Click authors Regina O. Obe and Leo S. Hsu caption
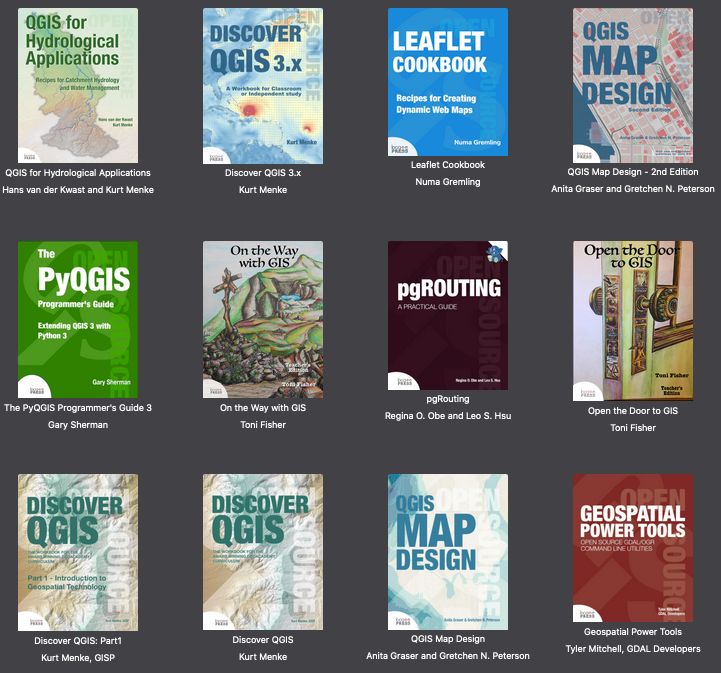721x673 pixels. [x=448, y=415]
